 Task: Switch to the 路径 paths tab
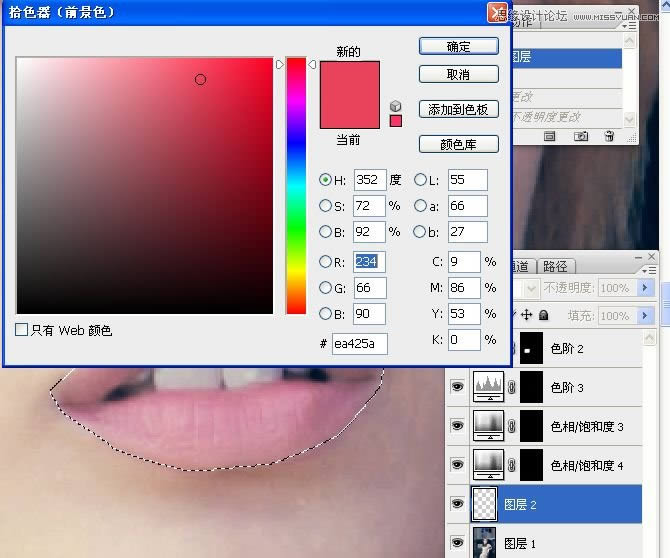555,266
